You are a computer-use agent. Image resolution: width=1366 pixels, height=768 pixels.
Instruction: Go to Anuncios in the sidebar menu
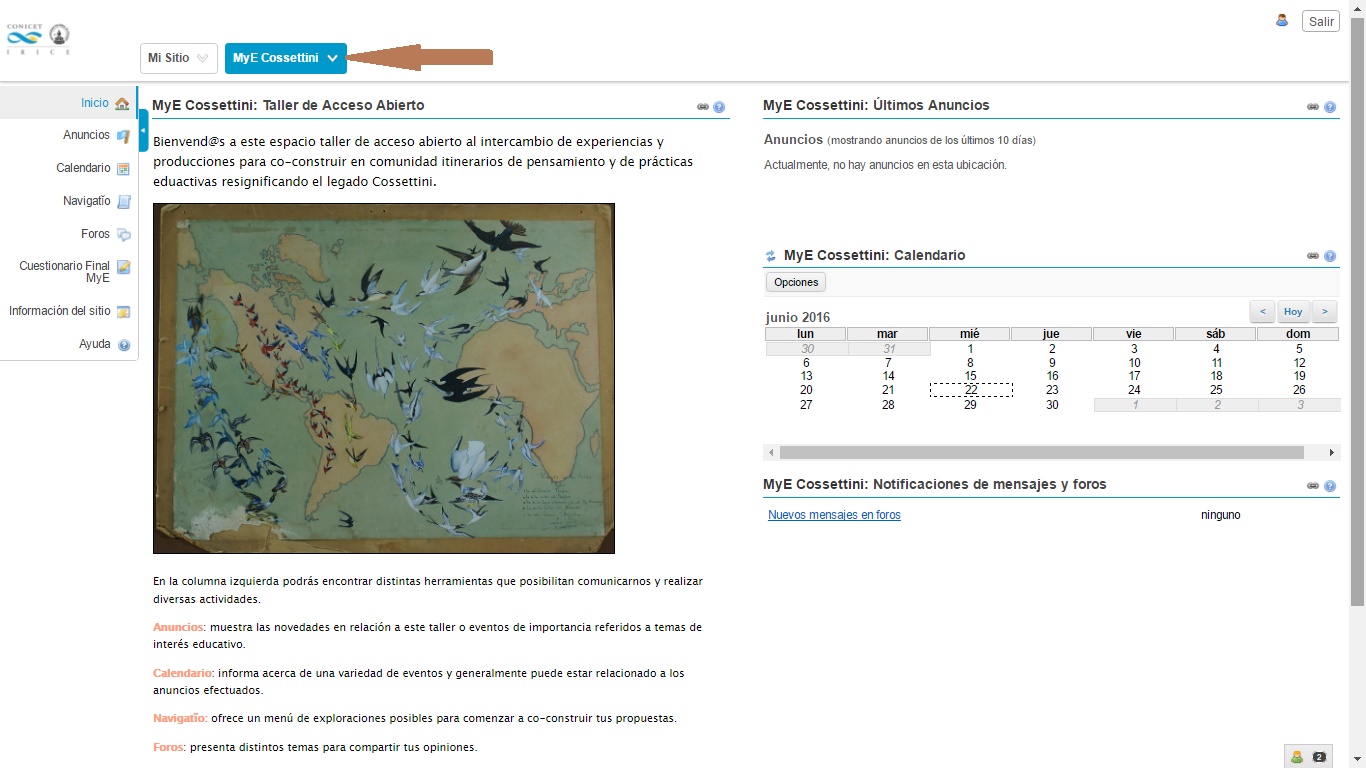click(x=86, y=135)
